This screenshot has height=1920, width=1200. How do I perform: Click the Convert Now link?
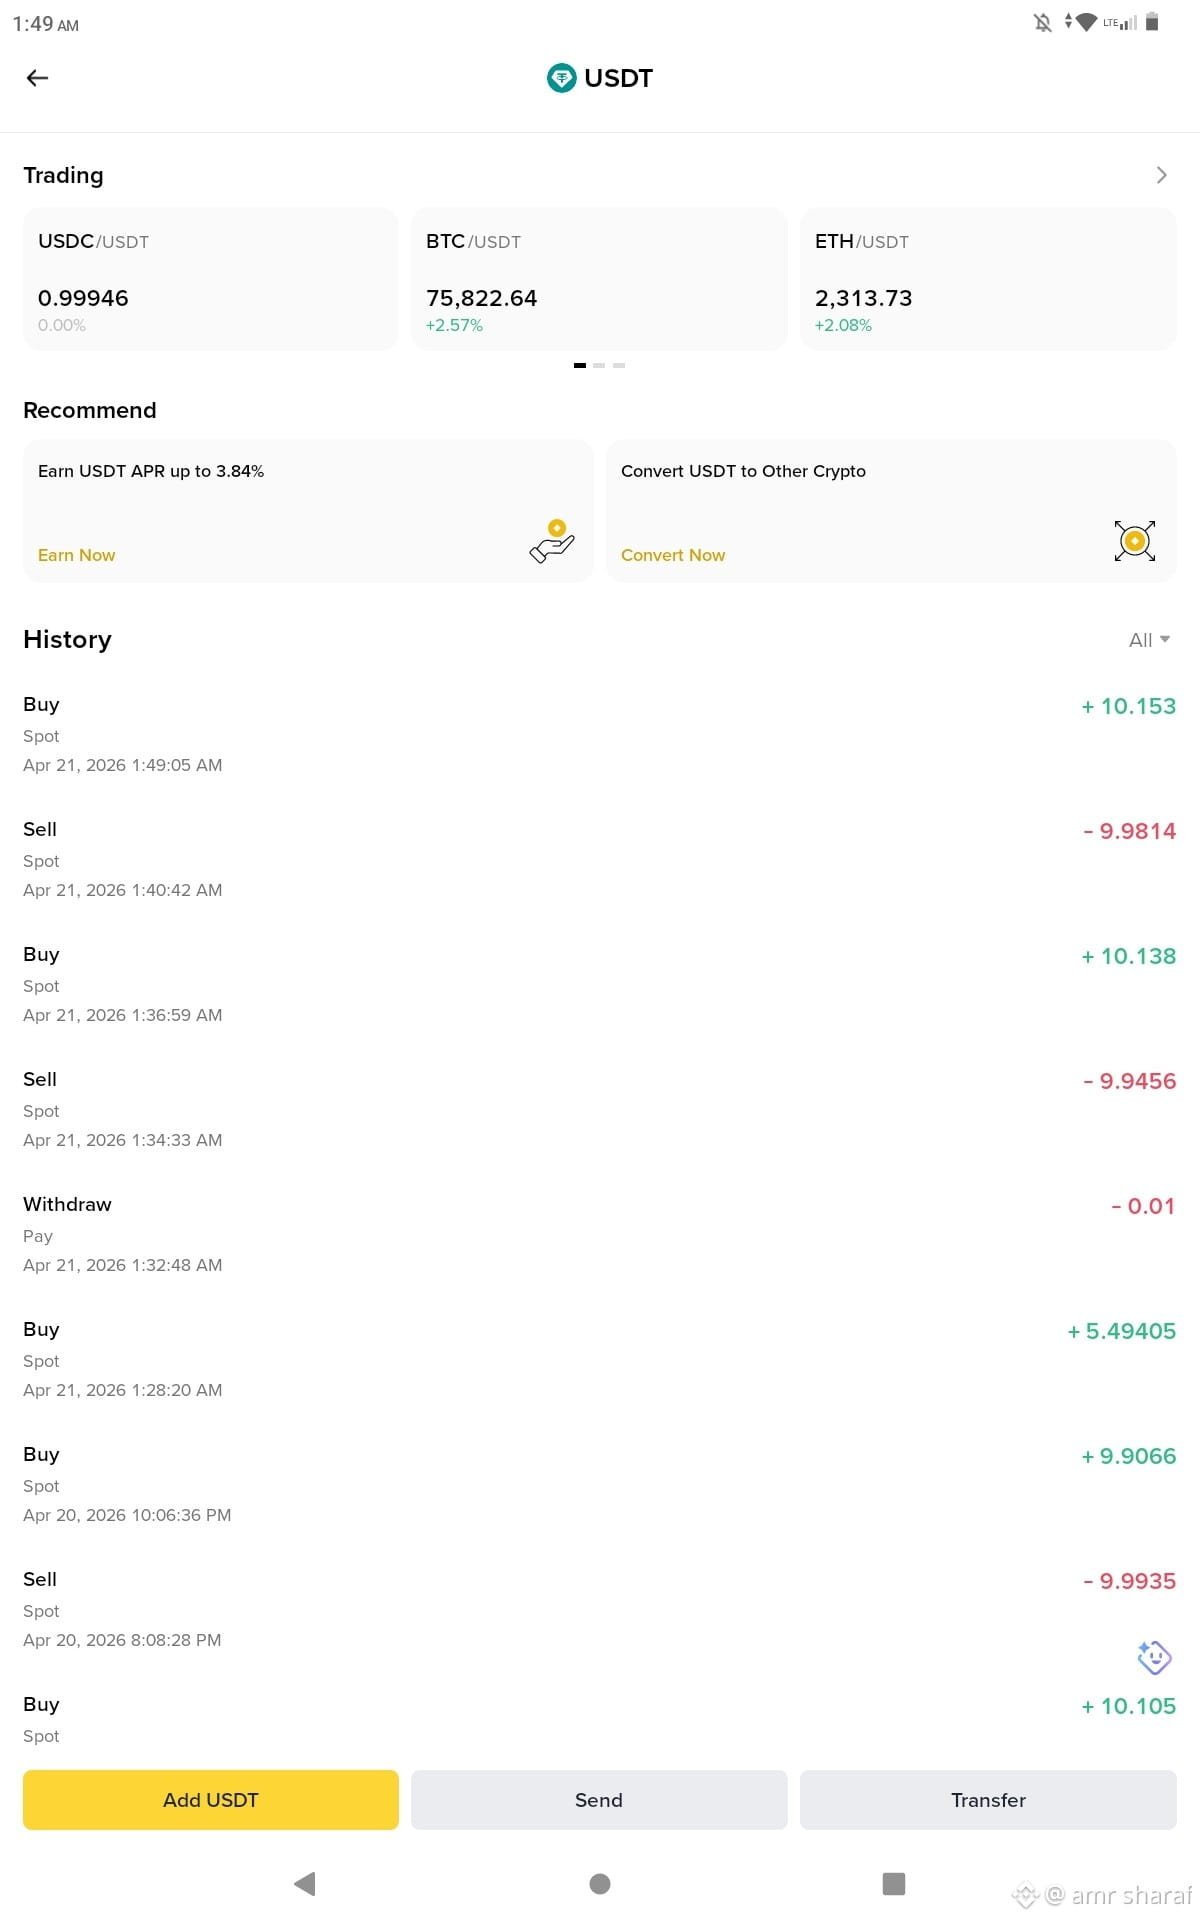673,555
